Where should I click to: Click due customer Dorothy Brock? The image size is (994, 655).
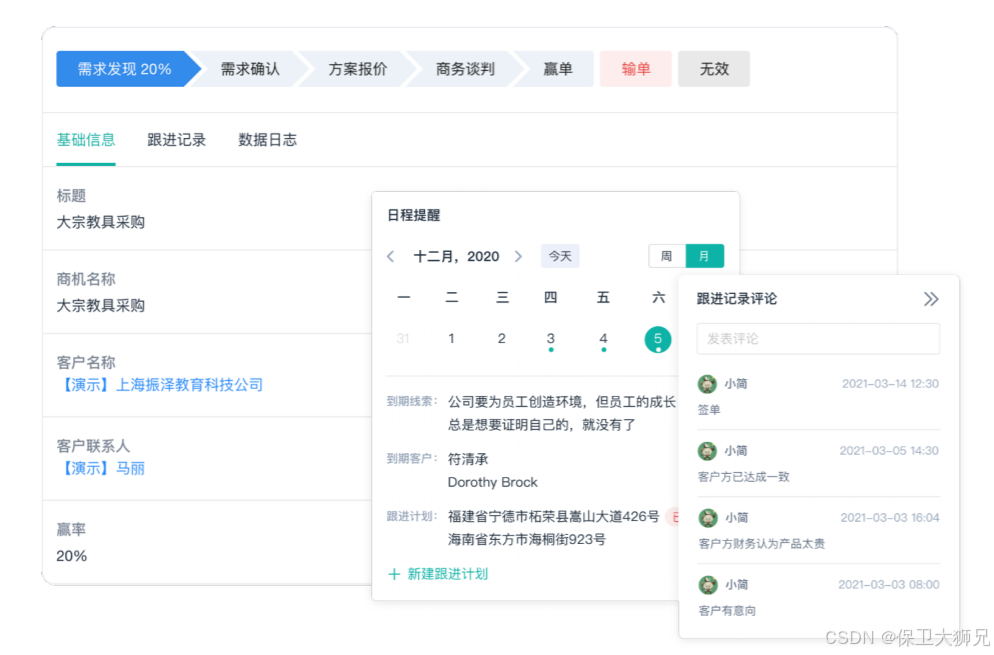[493, 482]
